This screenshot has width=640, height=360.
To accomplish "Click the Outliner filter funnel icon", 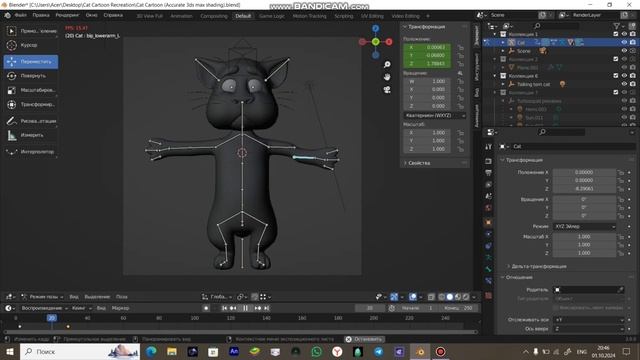I will click(x=616, y=26).
